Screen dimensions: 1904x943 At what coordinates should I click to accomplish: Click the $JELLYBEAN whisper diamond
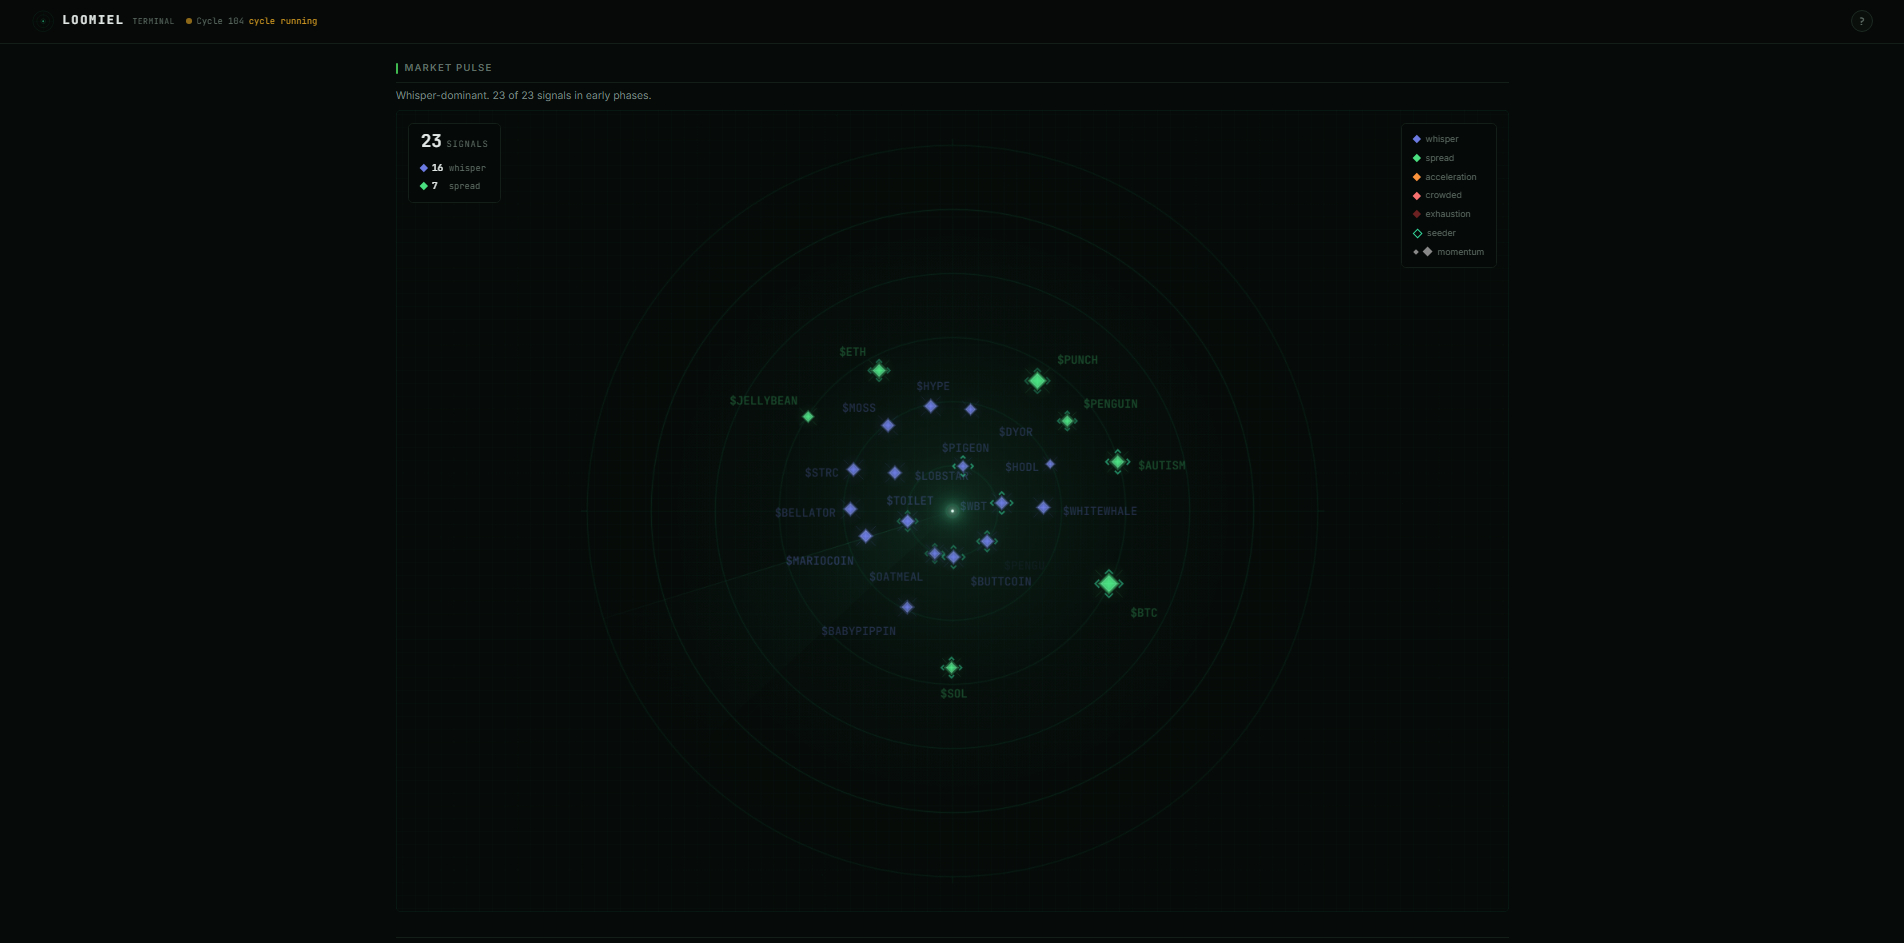pos(807,416)
